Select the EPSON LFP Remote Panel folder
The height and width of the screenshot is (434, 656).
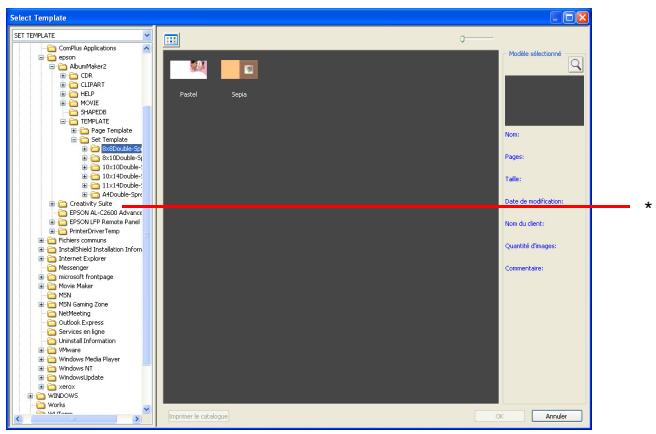point(105,222)
